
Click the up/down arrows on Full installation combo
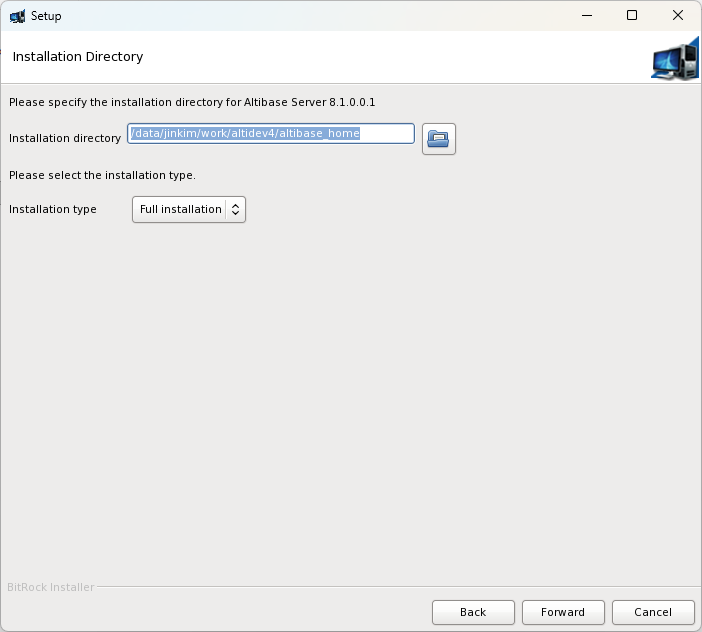click(235, 209)
